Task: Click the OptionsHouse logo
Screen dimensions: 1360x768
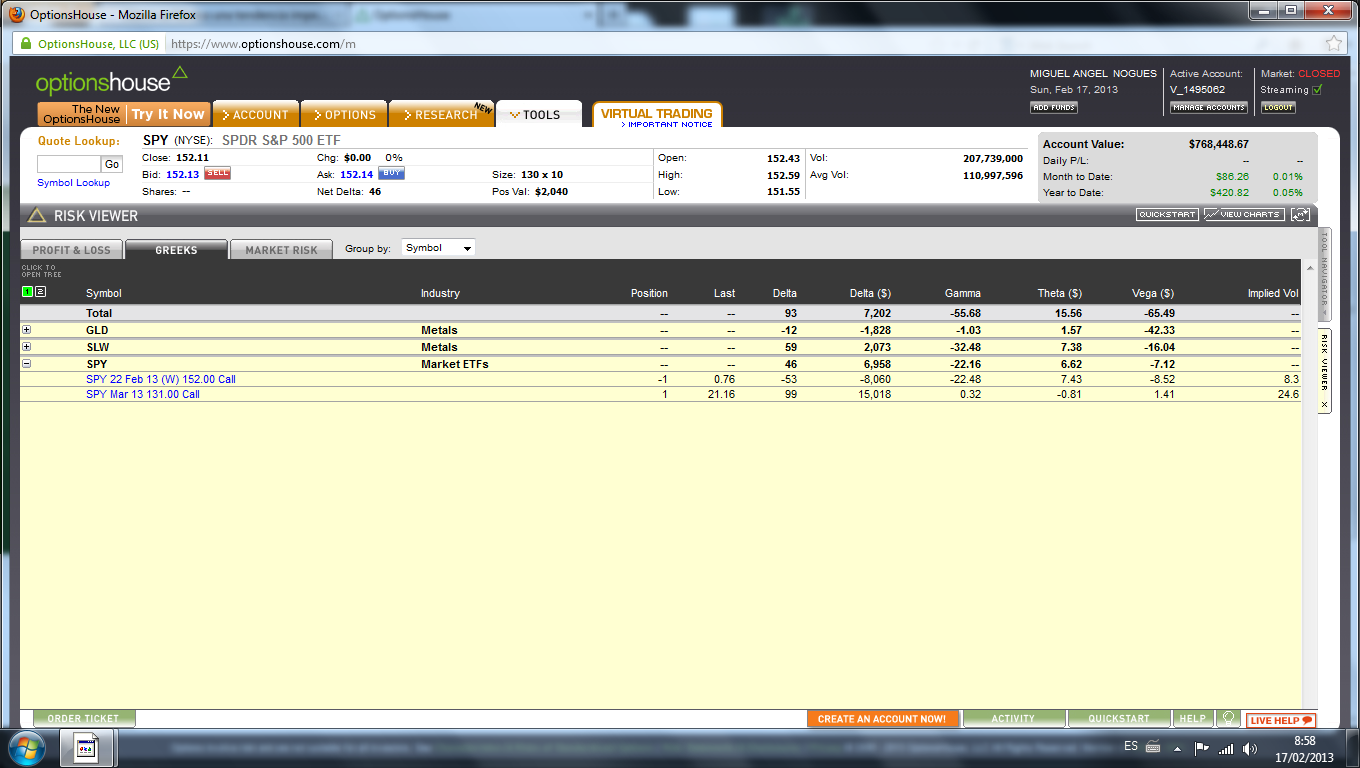Action: coord(111,82)
